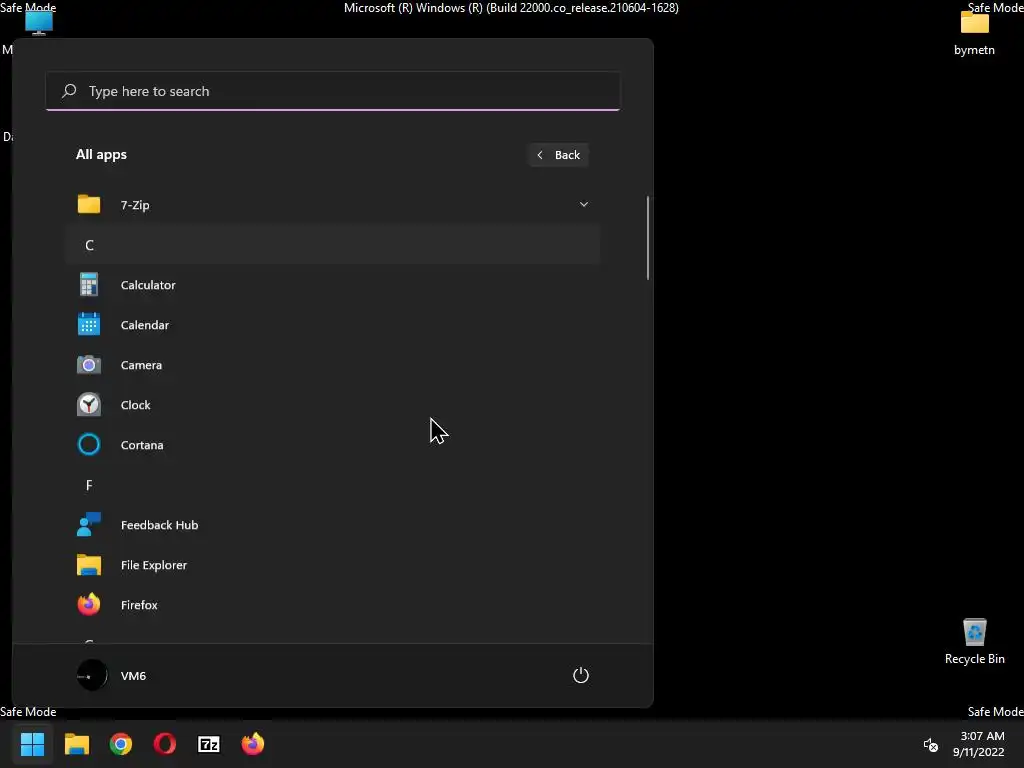
Task: Open File Explorer on the taskbar
Action: pos(76,744)
